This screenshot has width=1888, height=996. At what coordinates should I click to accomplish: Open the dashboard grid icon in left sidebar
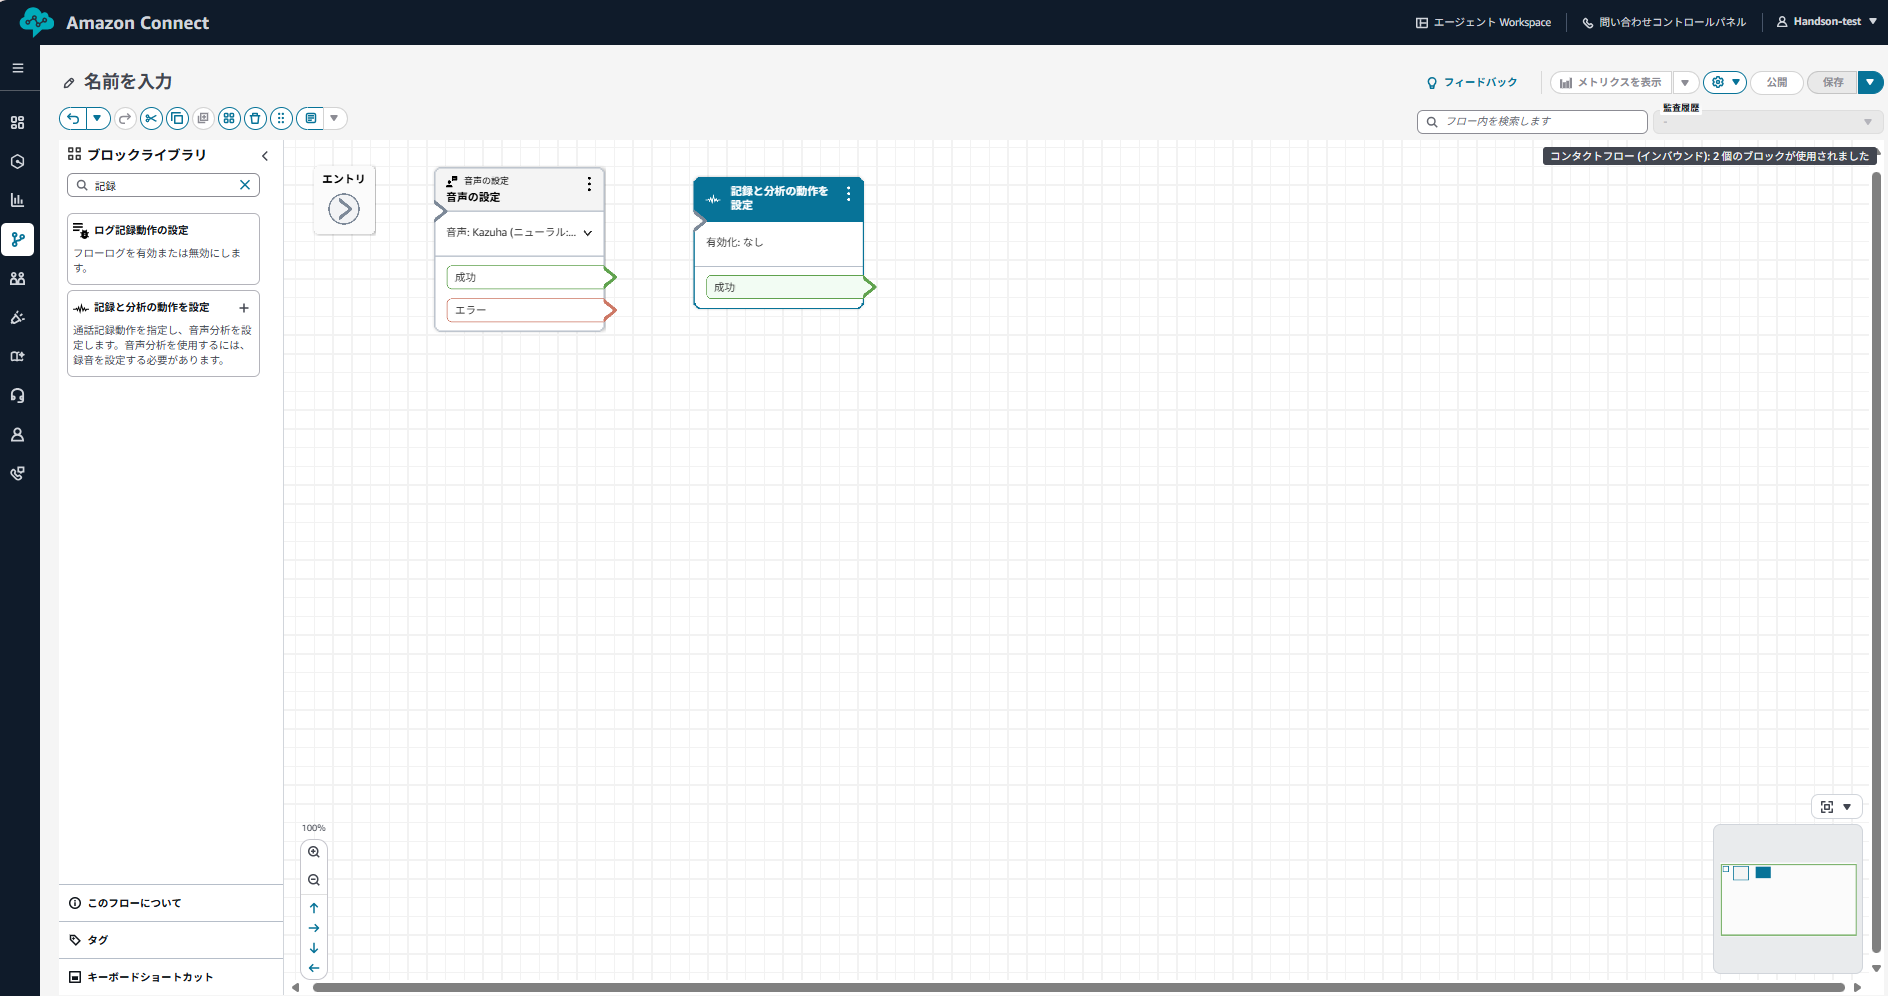[17, 122]
